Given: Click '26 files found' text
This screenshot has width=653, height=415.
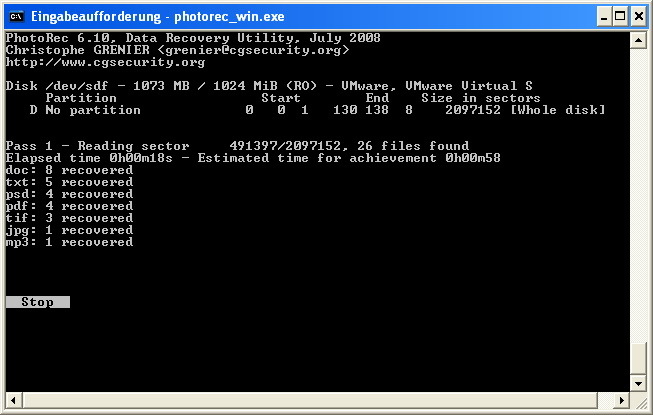Looking at the screenshot, I should pyautogui.click(x=413, y=146).
